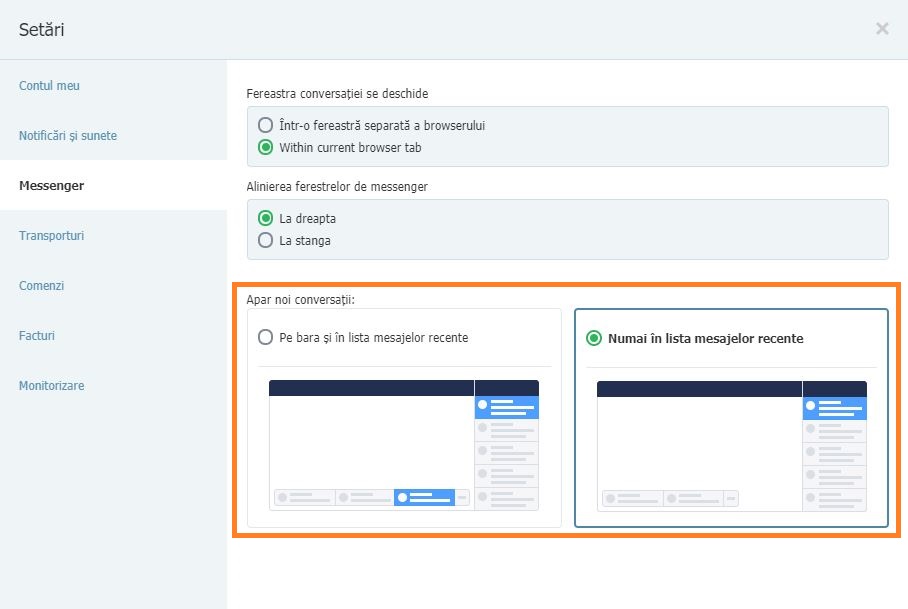This screenshot has width=908, height=609.
Task: Click the Alinierea ferestrelor de messenger label
Action: tap(337, 186)
